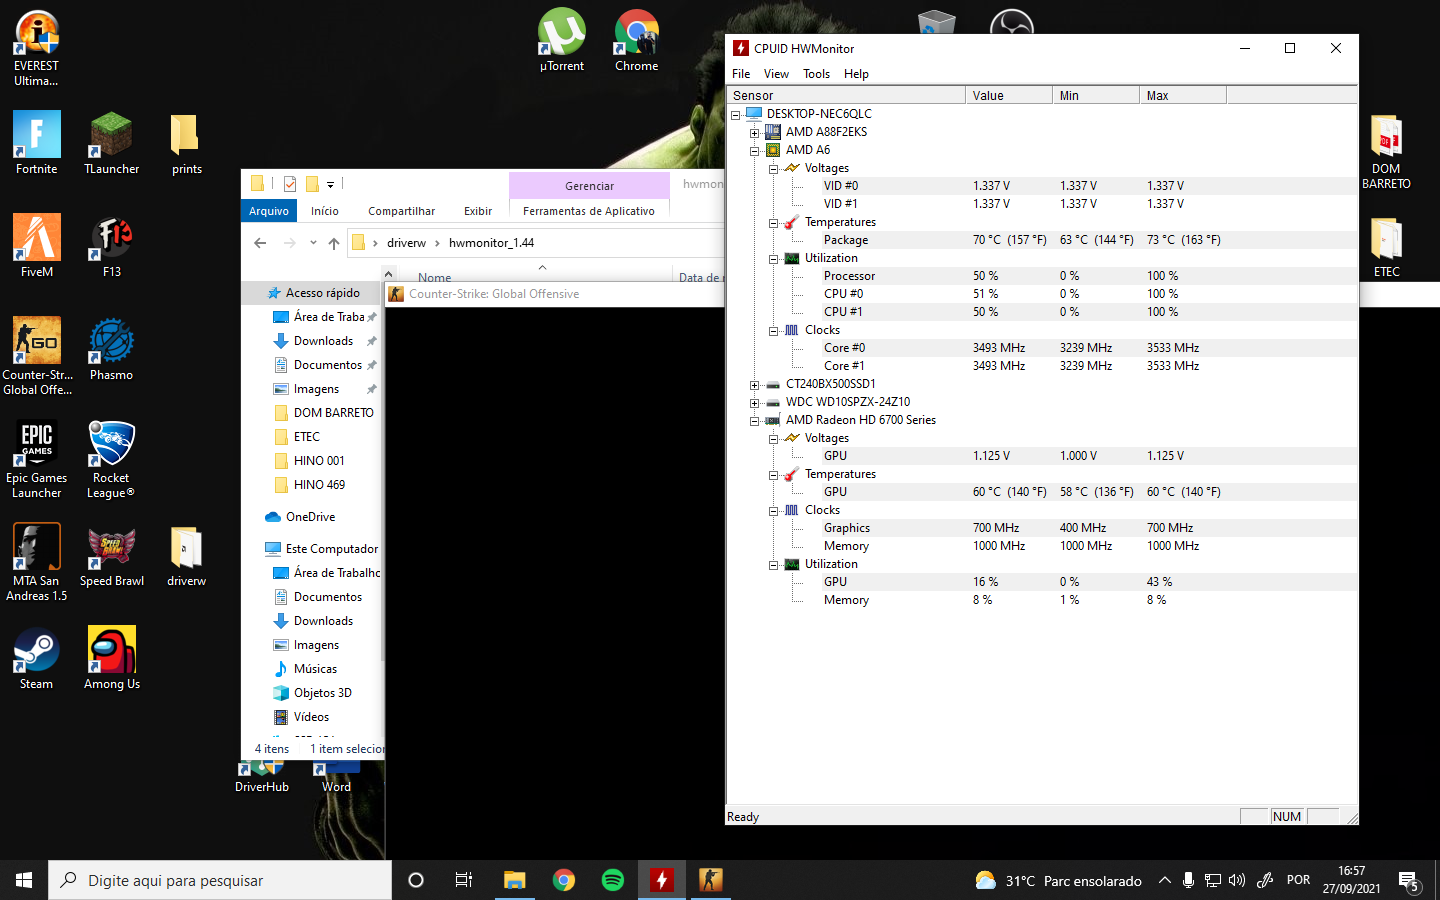Click the Max column header in HWMonitor

(1182, 96)
